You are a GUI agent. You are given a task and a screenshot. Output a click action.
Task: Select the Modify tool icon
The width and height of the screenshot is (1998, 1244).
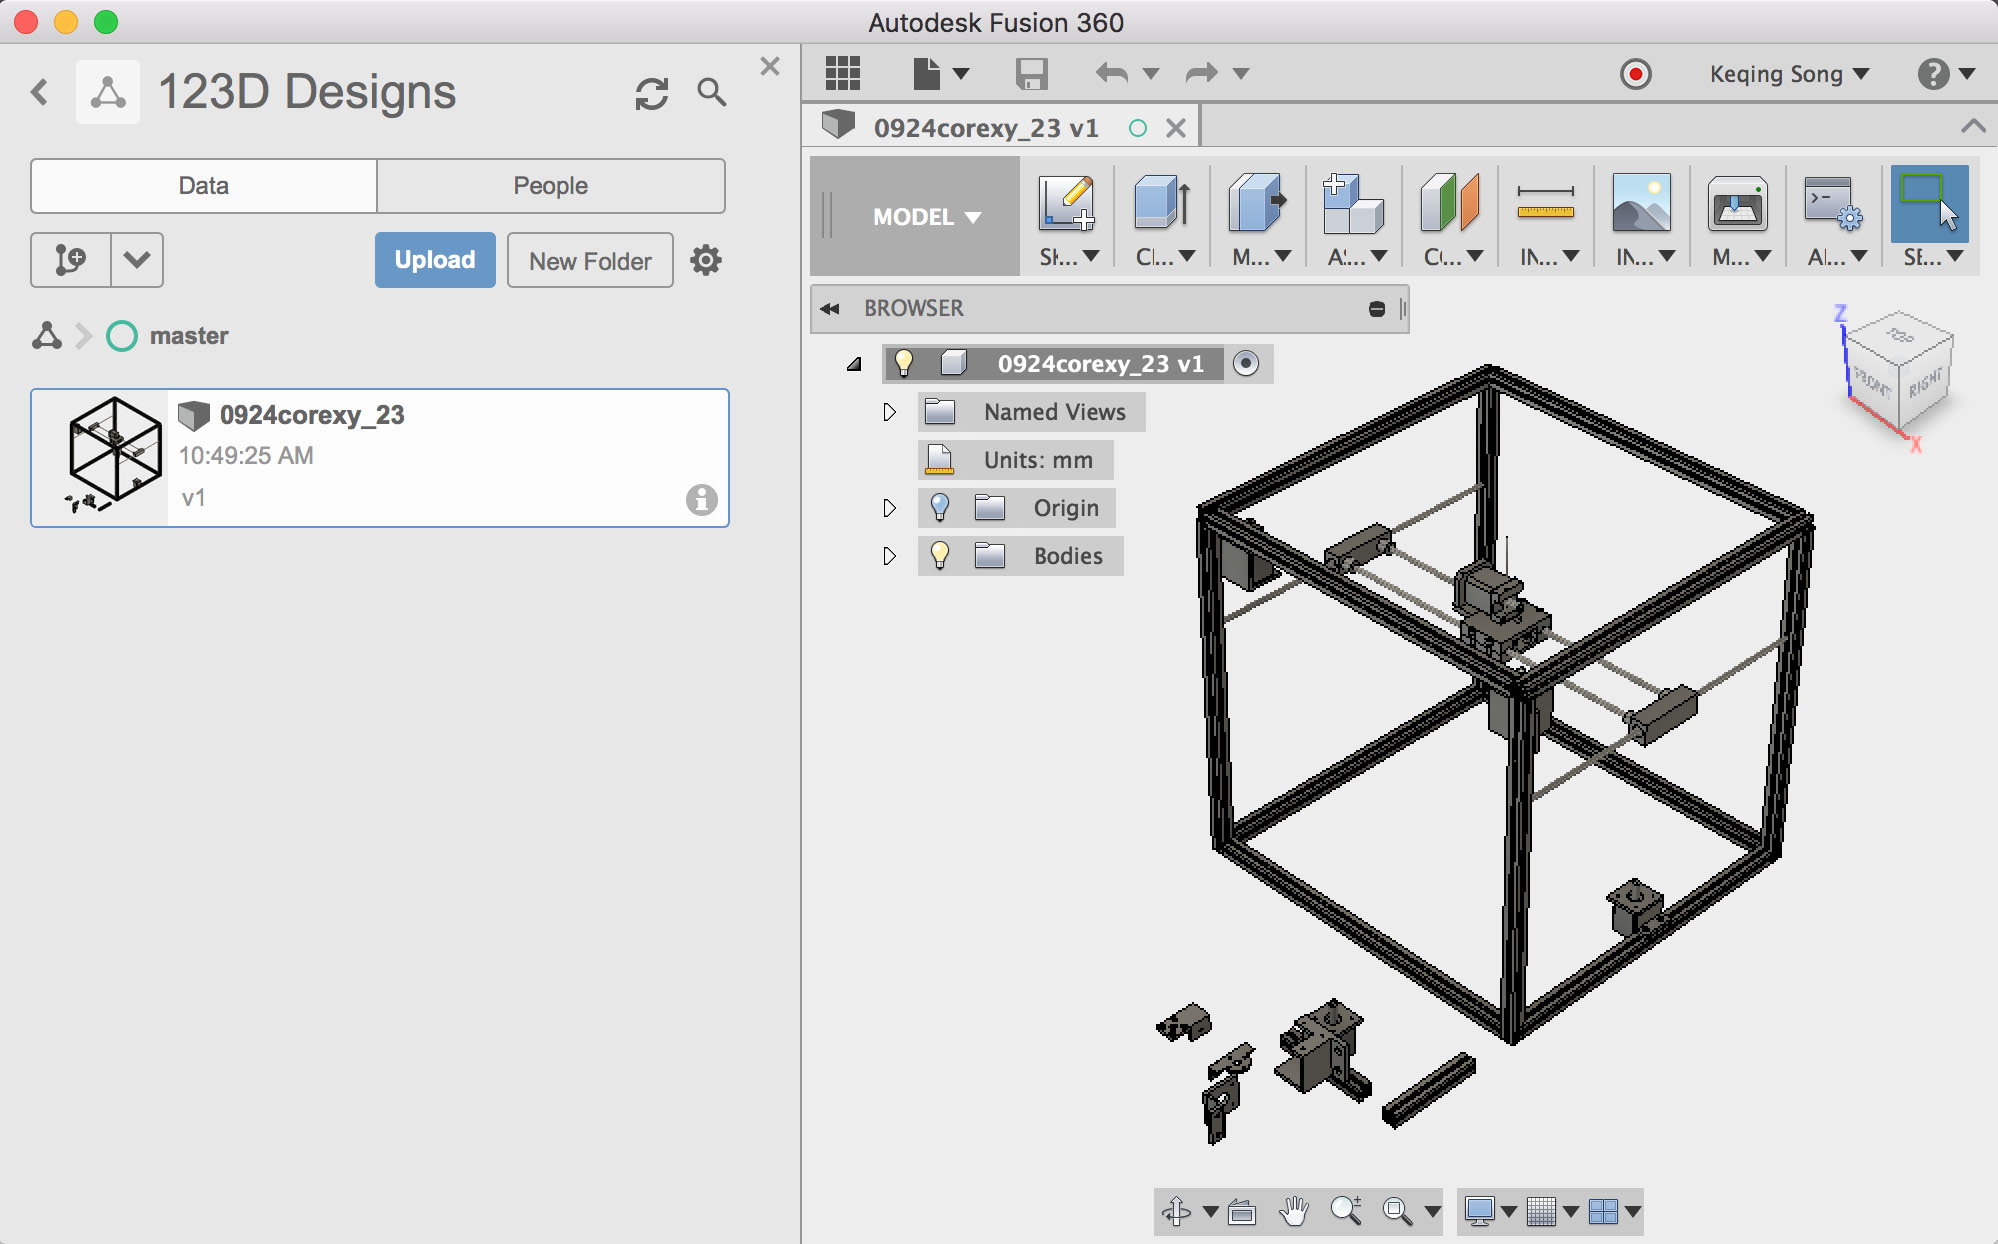[1258, 207]
